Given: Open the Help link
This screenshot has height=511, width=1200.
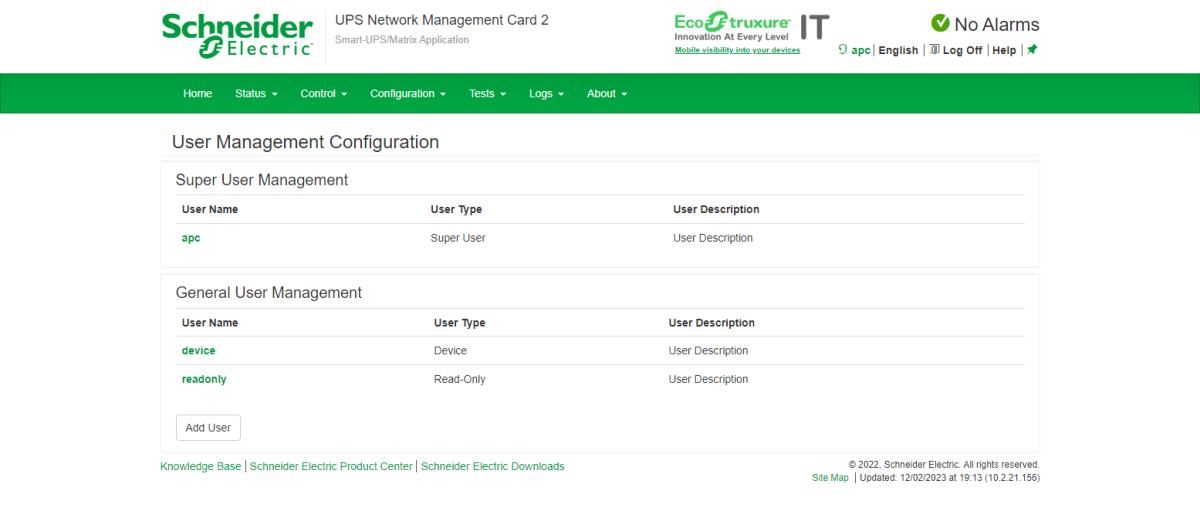Looking at the screenshot, I should 1004,50.
